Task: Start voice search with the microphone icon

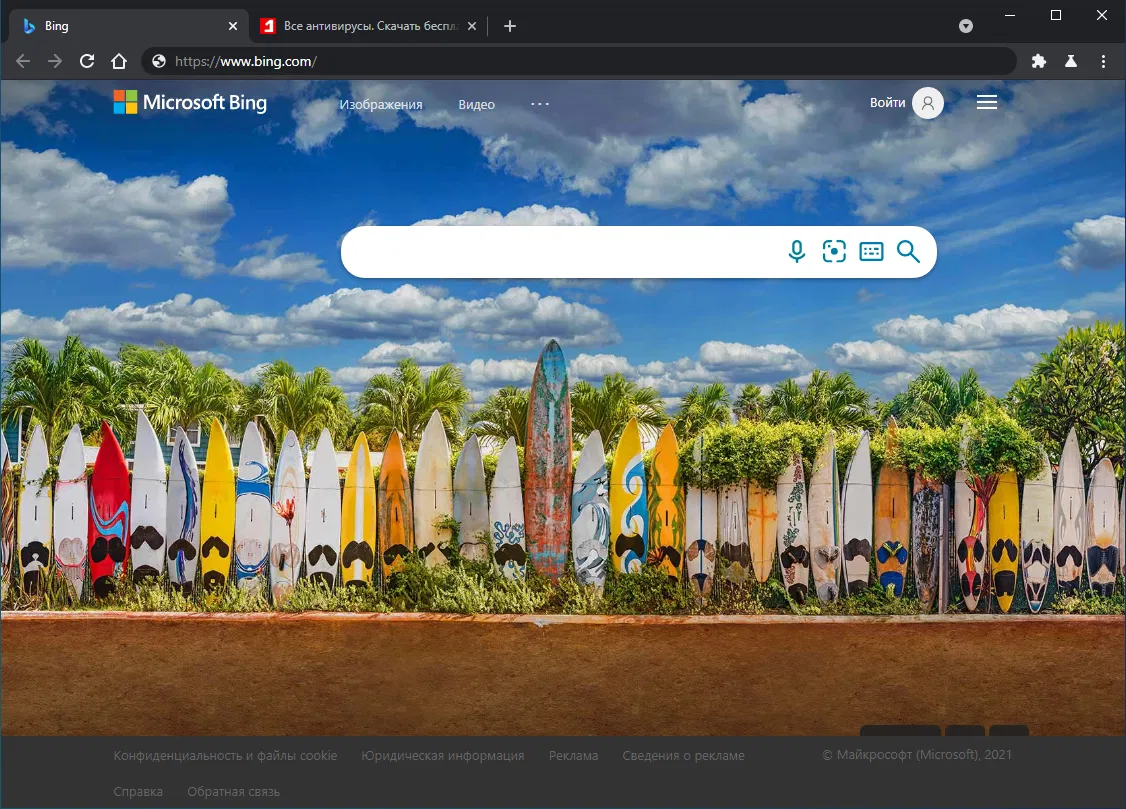Action: 796,251
